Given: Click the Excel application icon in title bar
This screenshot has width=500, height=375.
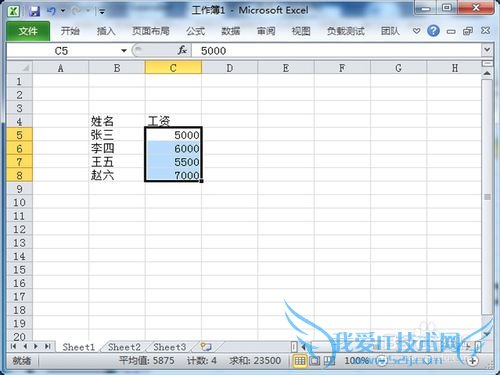Looking at the screenshot, I should pos(13,11).
